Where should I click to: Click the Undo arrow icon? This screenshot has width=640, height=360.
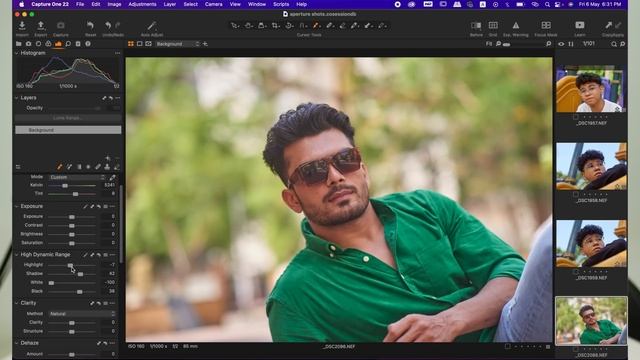click(x=108, y=26)
